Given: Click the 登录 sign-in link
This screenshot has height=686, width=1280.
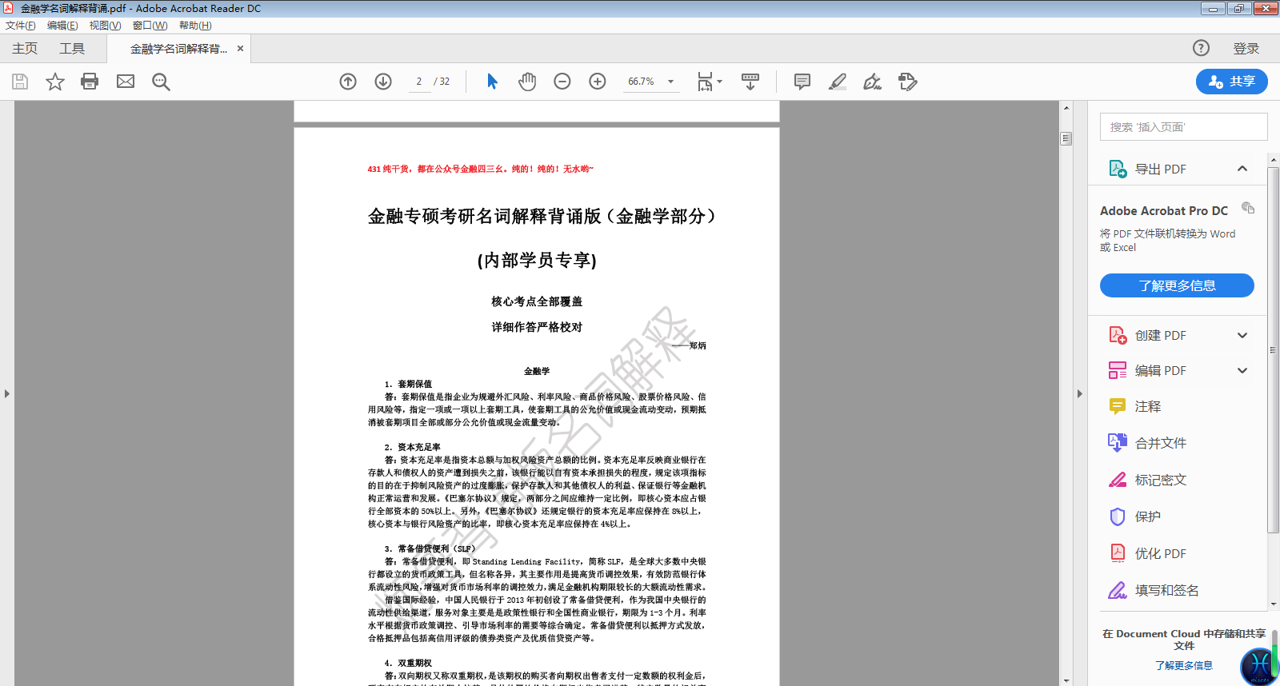Looking at the screenshot, I should point(1246,48).
